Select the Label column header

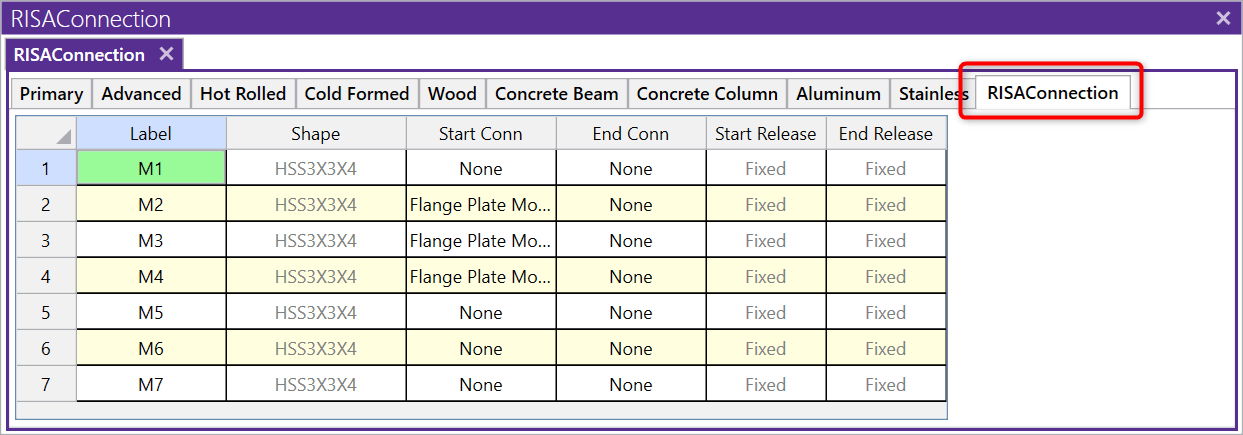[x=151, y=134]
